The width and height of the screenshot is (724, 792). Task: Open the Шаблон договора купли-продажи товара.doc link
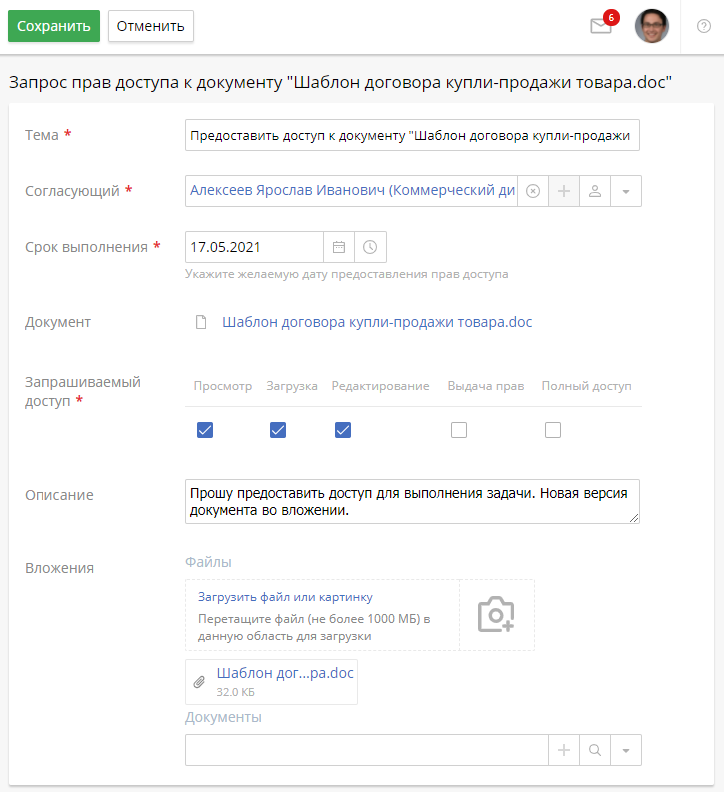click(377, 322)
